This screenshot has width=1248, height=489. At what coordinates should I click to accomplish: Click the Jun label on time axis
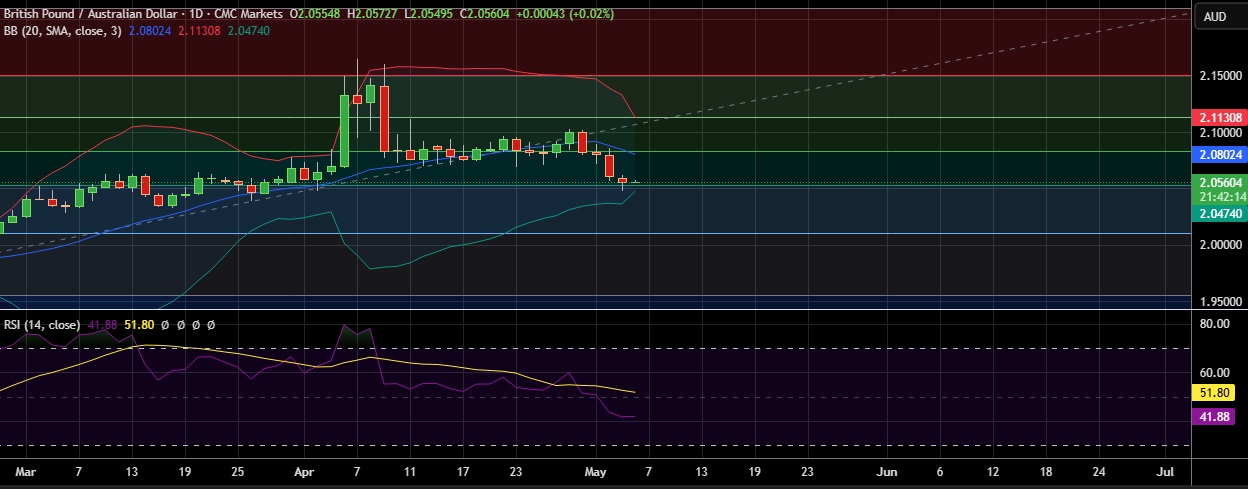(886, 470)
